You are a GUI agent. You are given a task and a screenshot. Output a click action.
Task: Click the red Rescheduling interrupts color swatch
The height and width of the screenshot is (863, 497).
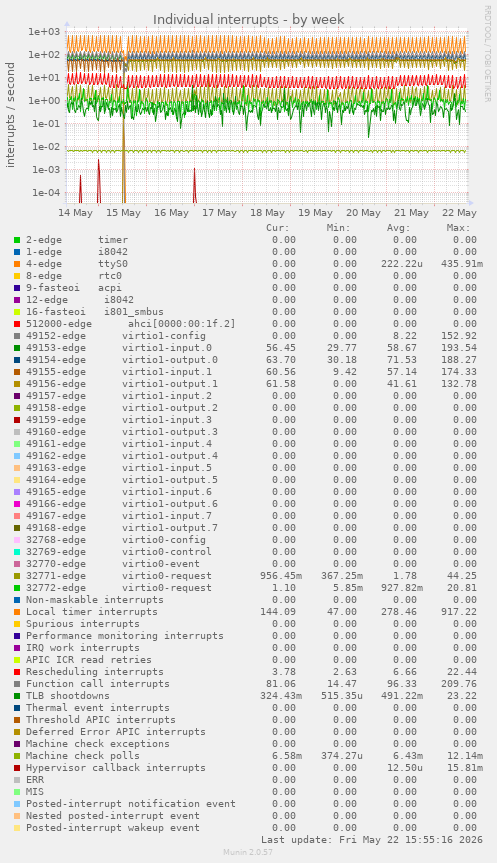17,672
